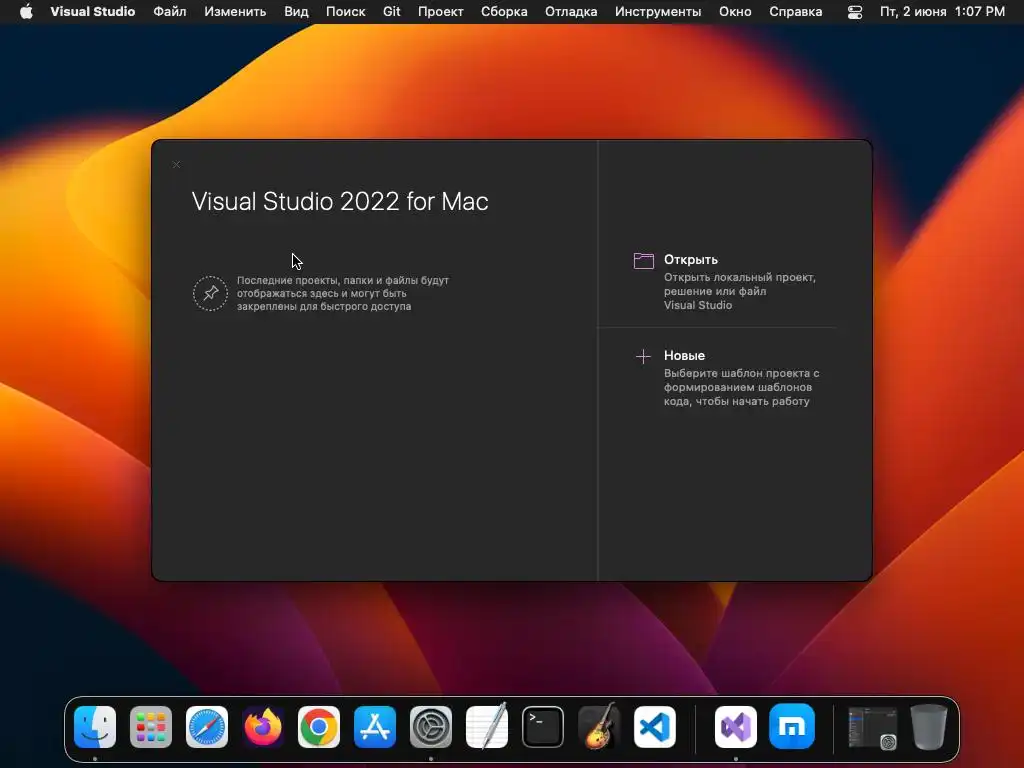The height and width of the screenshot is (768, 1024).
Task: Open the Окно menu
Action: 735,12
